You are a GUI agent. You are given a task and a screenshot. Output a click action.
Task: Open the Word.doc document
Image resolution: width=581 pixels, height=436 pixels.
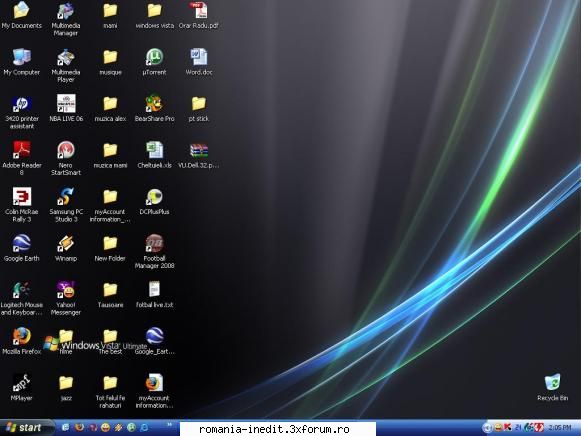click(199, 62)
